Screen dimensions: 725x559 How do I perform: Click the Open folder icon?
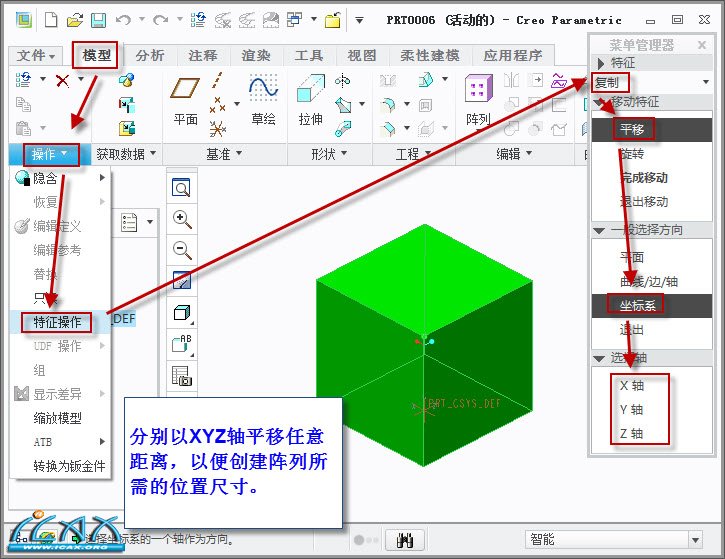[74, 20]
